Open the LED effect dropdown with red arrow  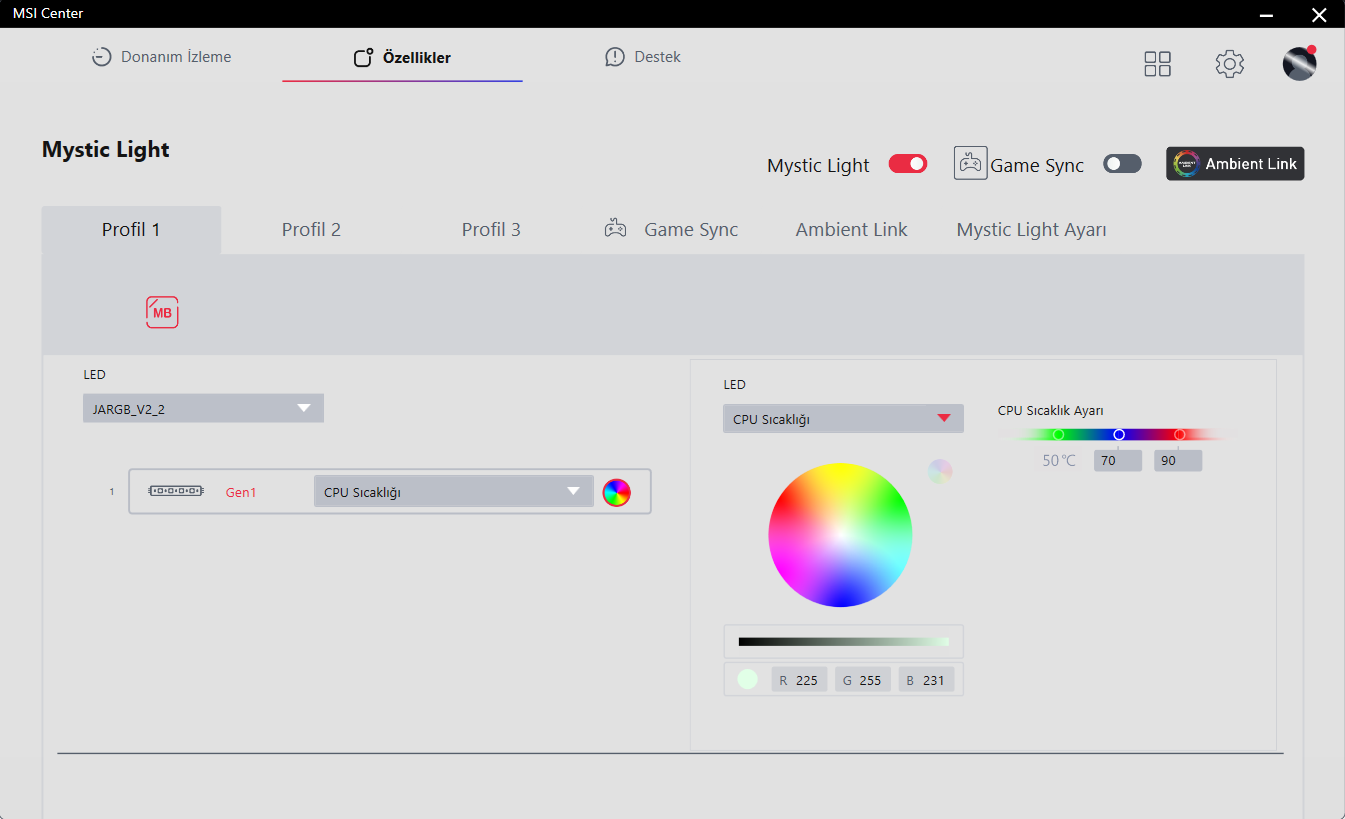click(843, 418)
